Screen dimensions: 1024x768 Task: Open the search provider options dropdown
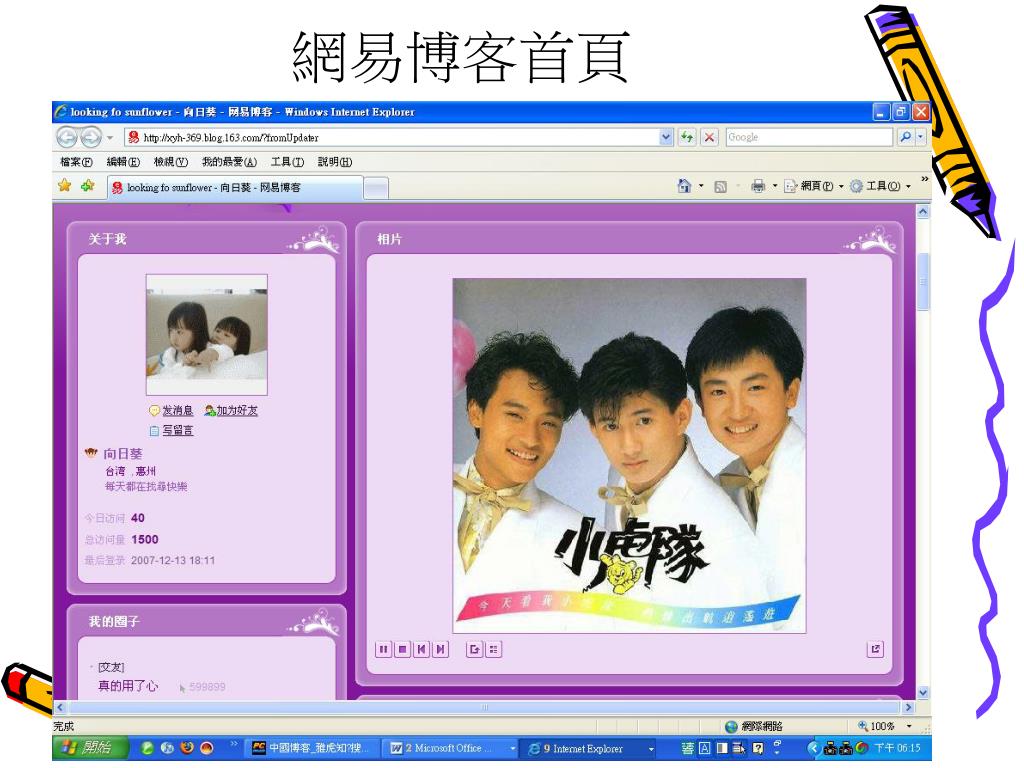[921, 137]
